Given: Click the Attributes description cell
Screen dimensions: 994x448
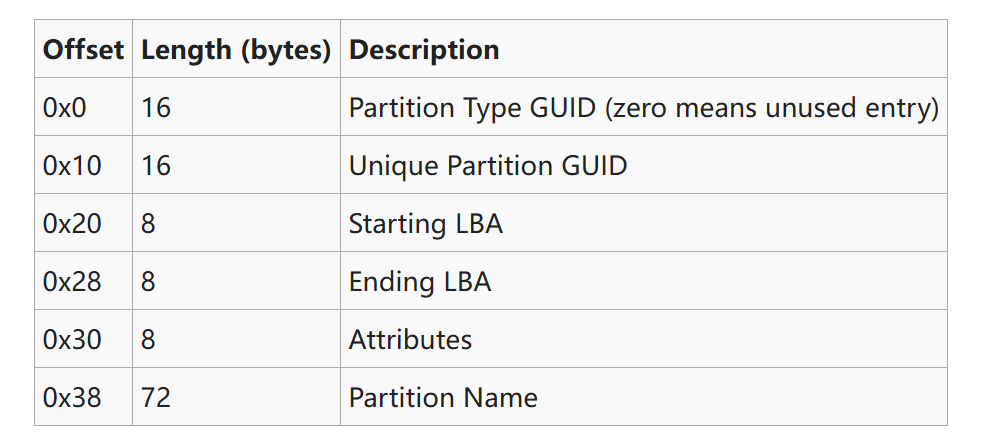Looking at the screenshot, I should pos(410,339).
